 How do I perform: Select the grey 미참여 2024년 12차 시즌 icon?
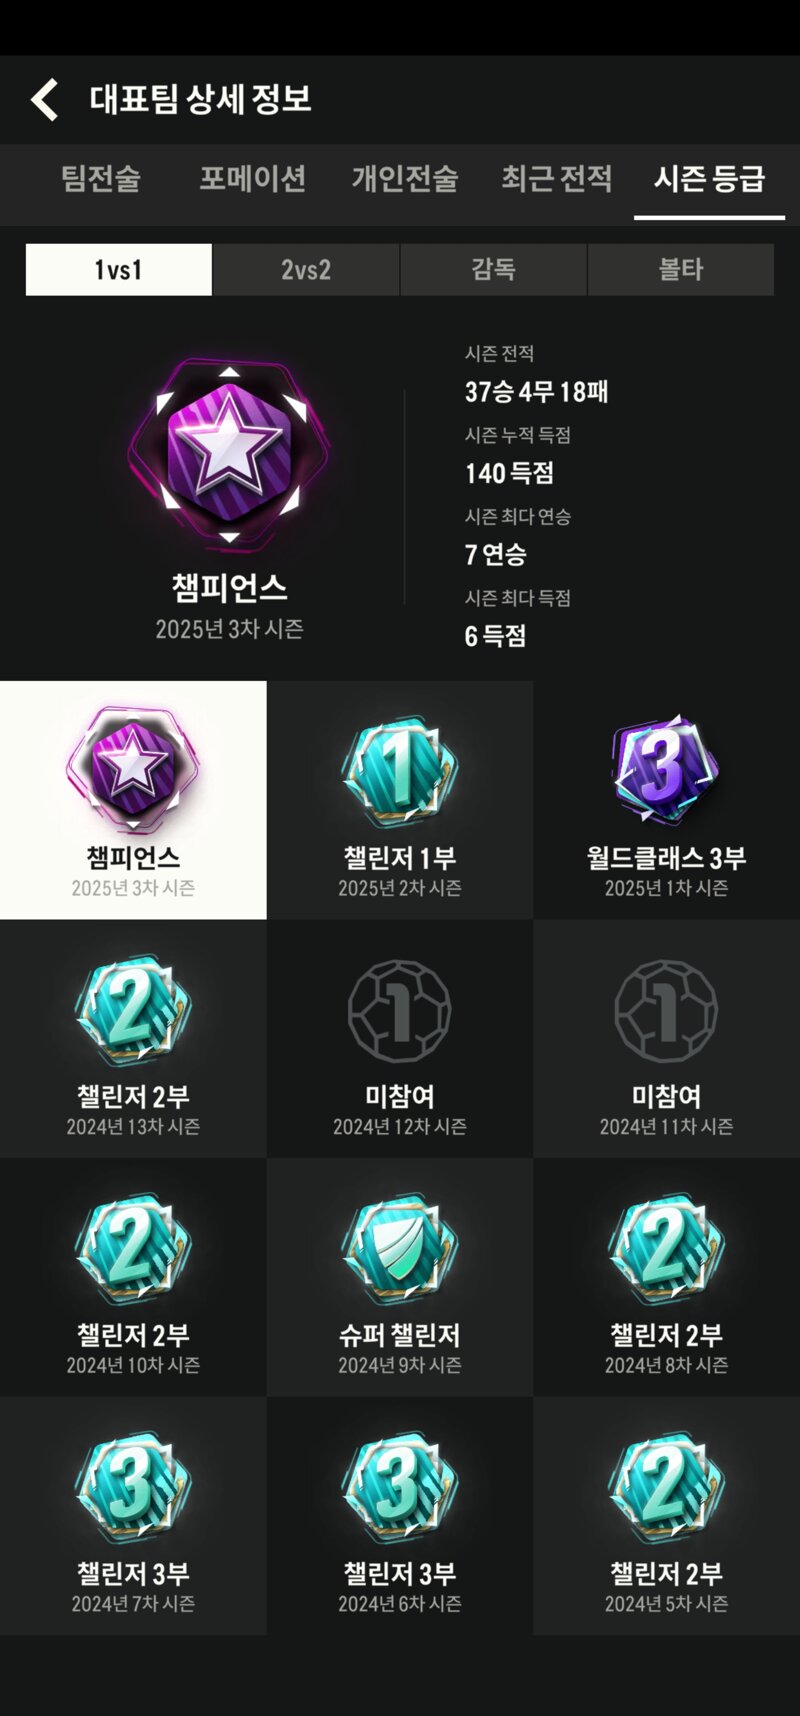400,1011
